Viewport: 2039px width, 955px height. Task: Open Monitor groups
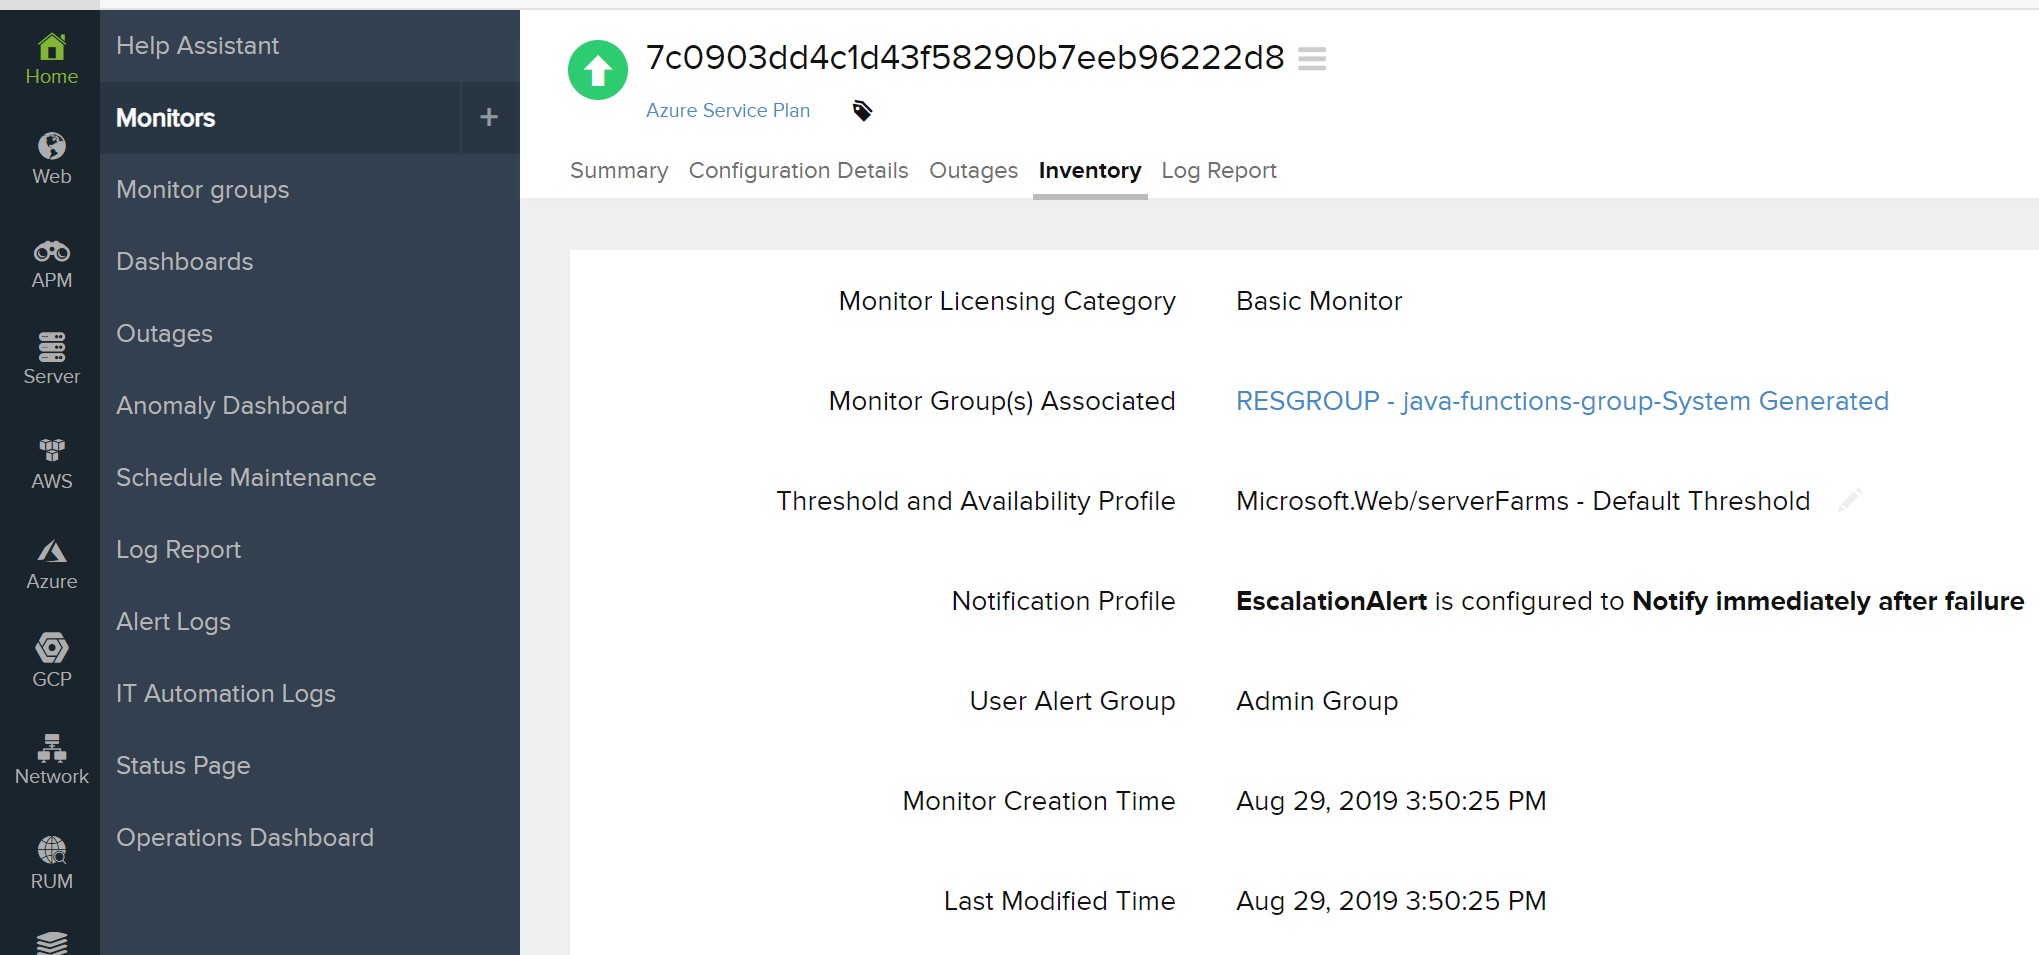click(x=202, y=190)
